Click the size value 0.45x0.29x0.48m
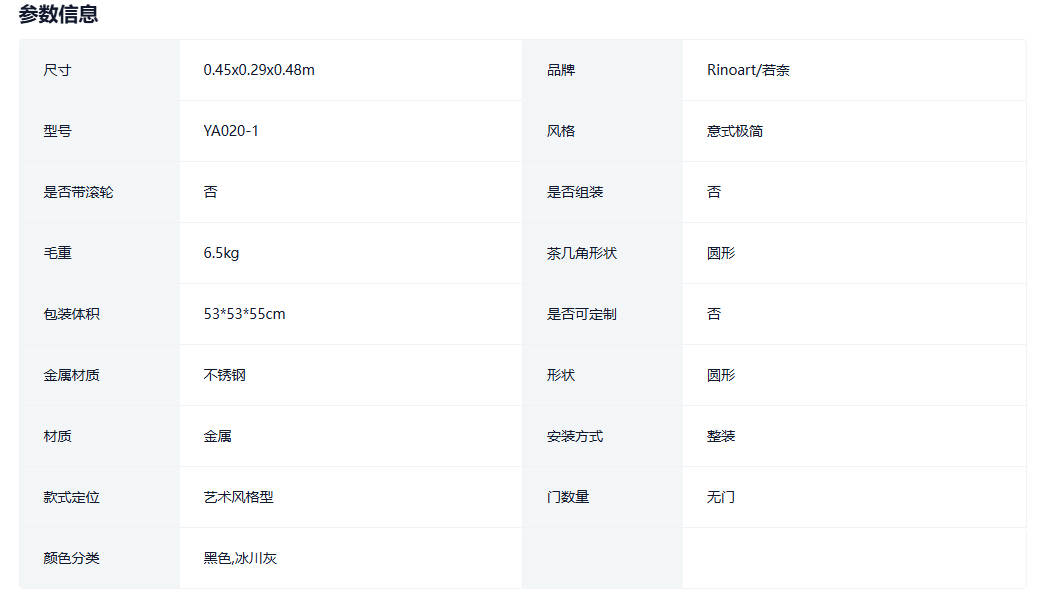Viewport: 1040px width, 600px height. [259, 70]
